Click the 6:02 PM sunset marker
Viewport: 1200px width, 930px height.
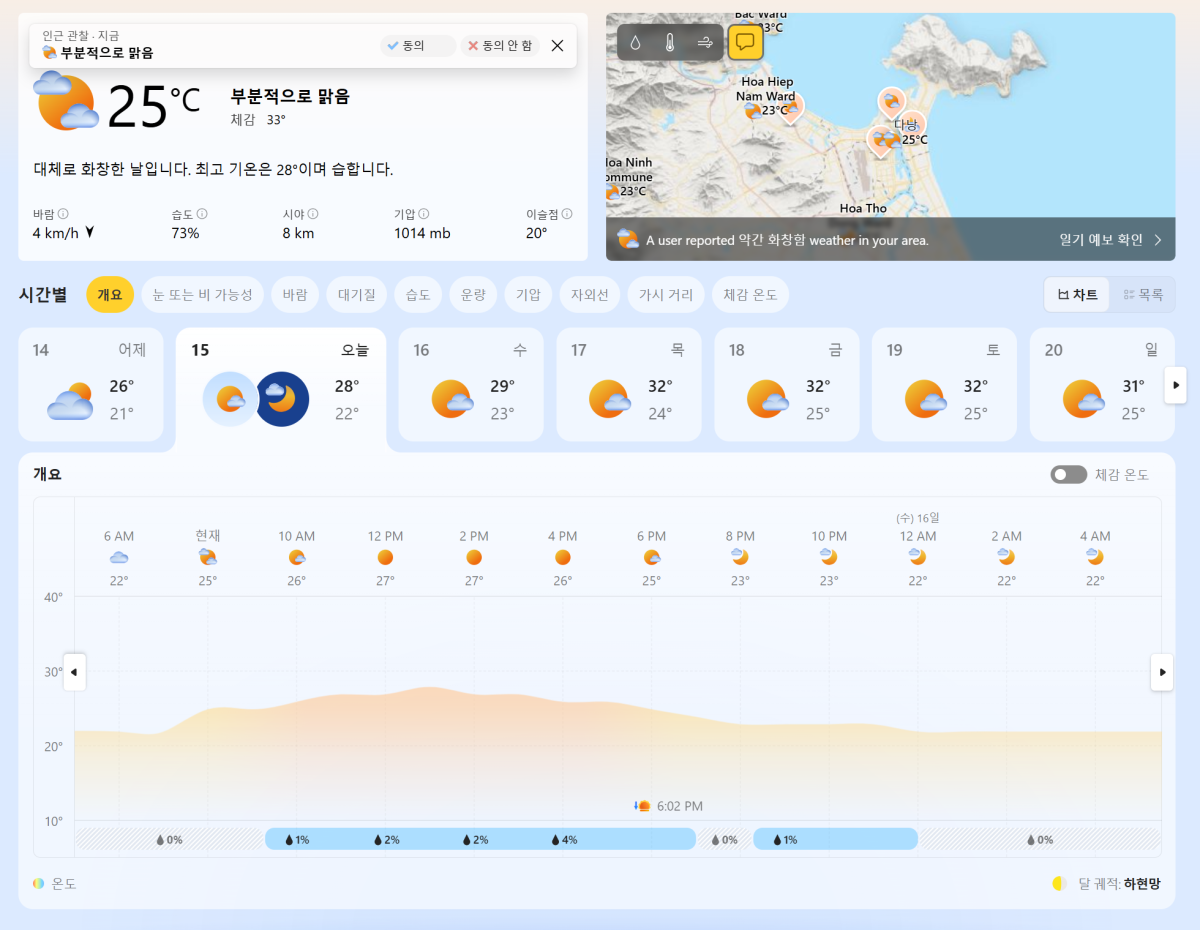(669, 806)
